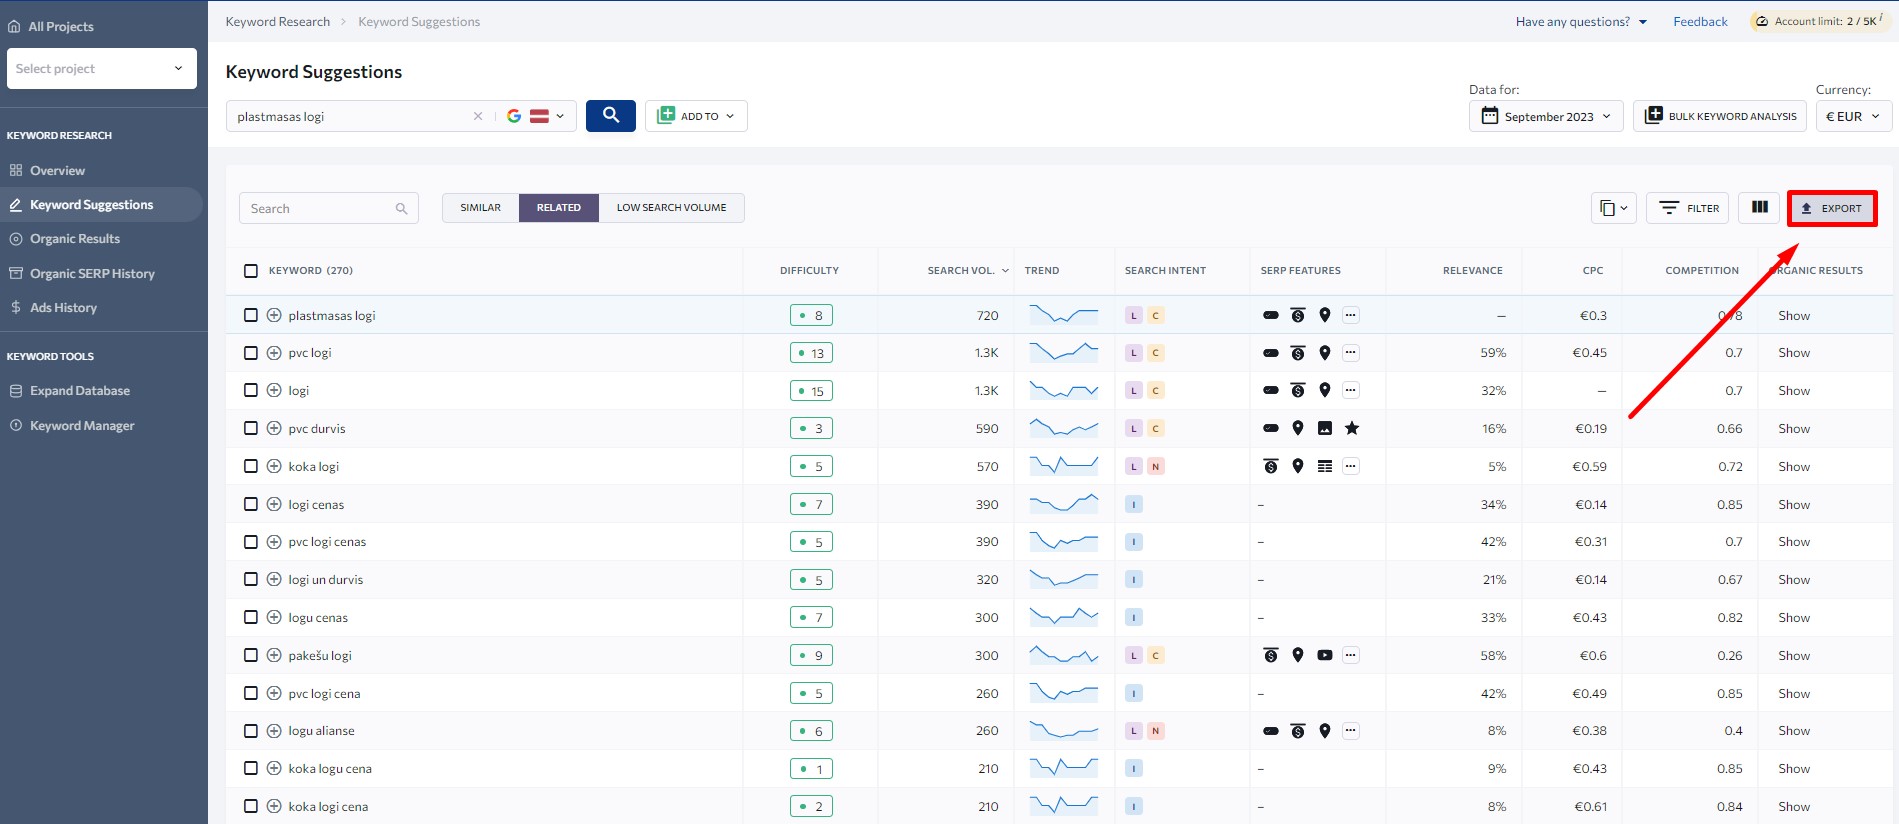Check the box for 'logu alianse'

[251, 731]
